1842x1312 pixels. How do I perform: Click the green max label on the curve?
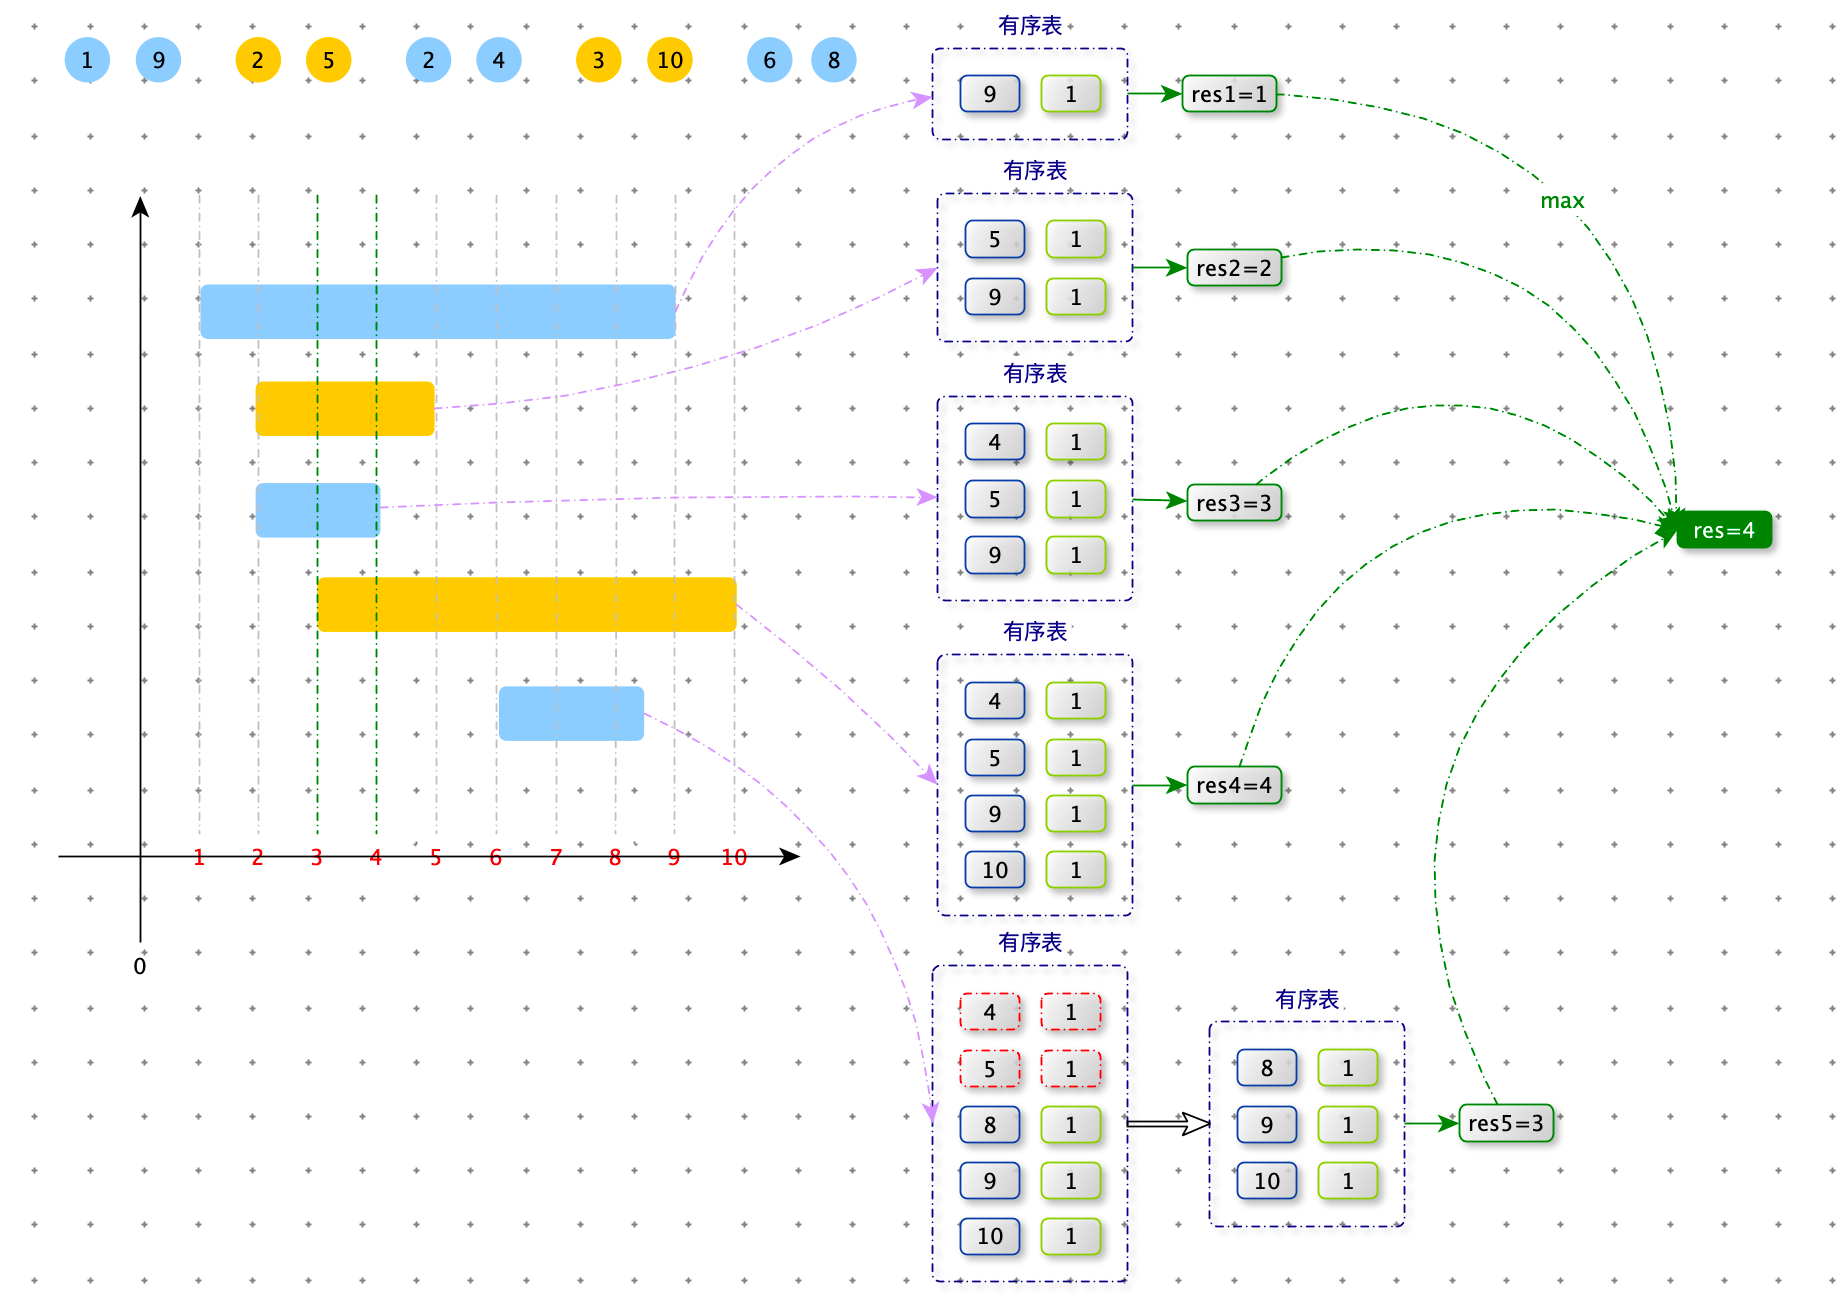click(1562, 201)
